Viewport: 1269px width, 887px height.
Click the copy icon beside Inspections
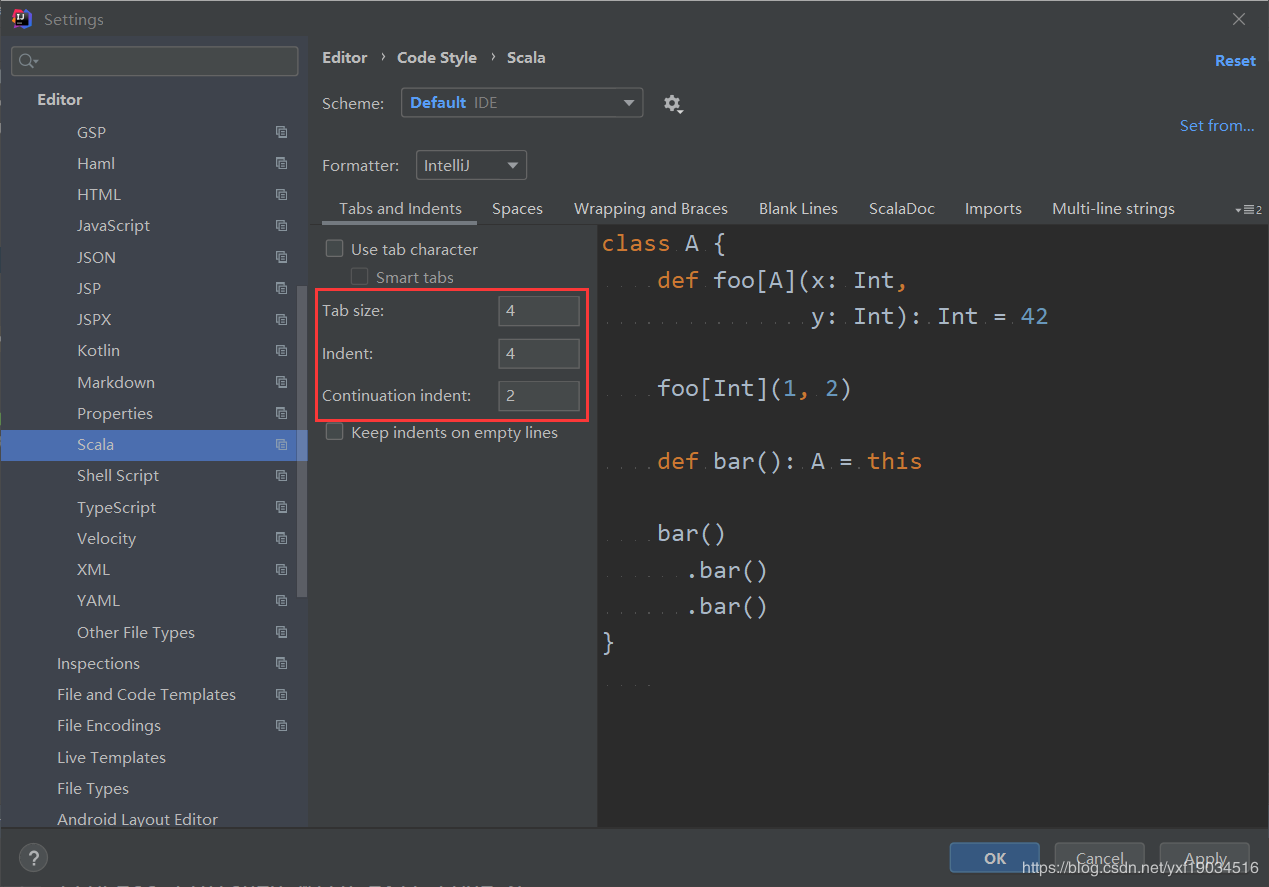[281, 663]
